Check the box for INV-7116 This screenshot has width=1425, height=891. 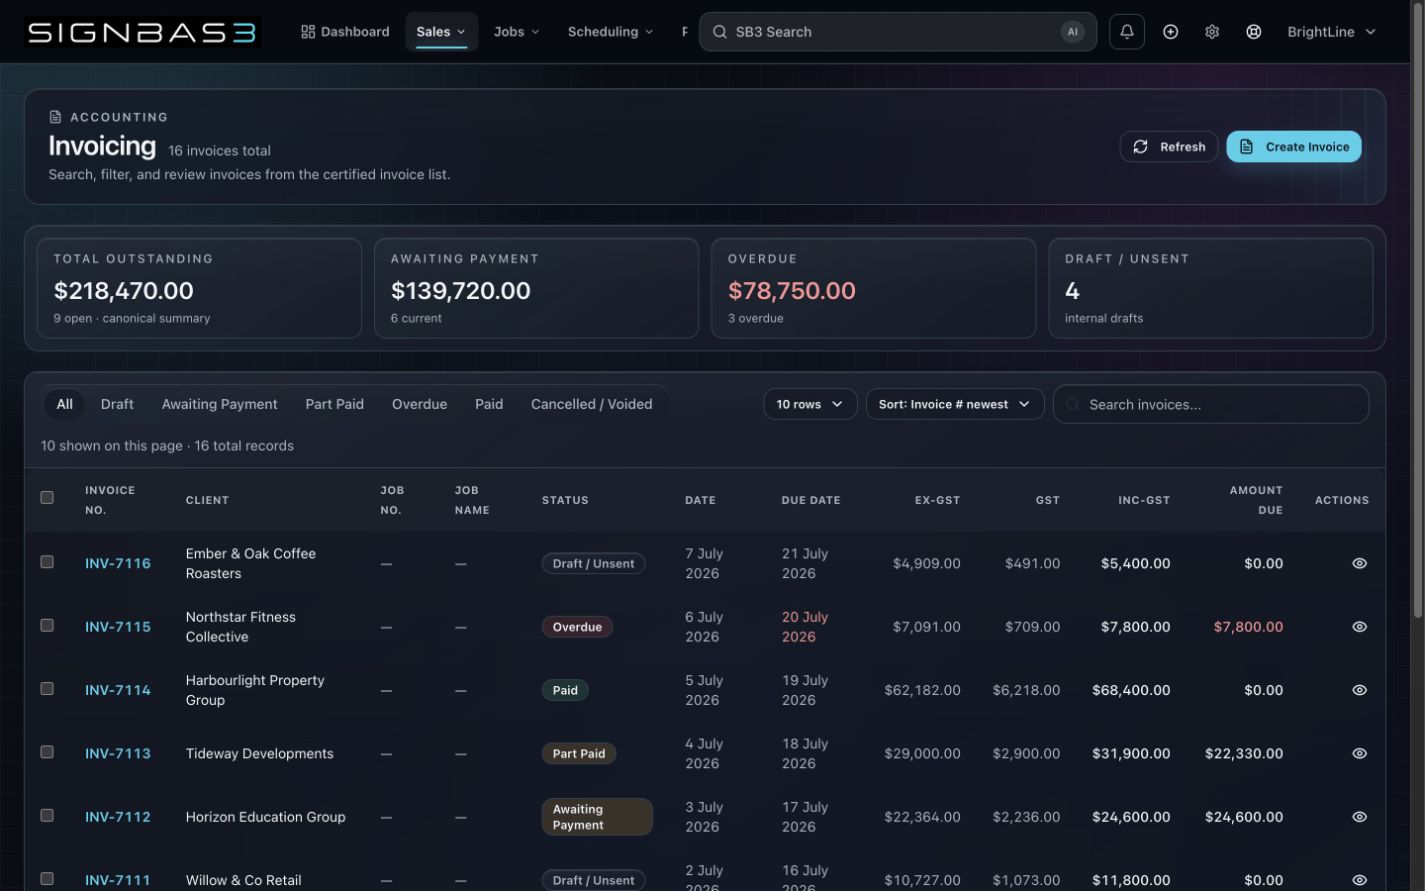point(47,562)
